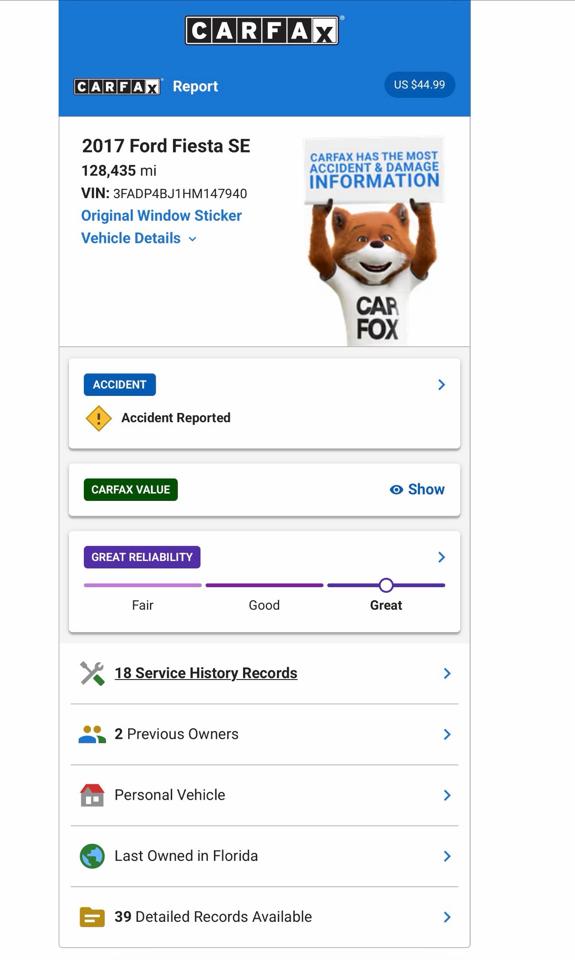This screenshot has width=575, height=960.
Task: Click the reliability slider handle at Great
Action: tap(386, 585)
